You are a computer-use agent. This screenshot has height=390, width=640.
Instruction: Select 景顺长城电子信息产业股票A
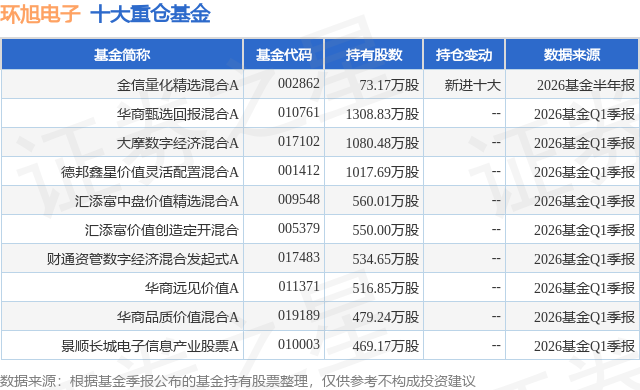coord(150,346)
